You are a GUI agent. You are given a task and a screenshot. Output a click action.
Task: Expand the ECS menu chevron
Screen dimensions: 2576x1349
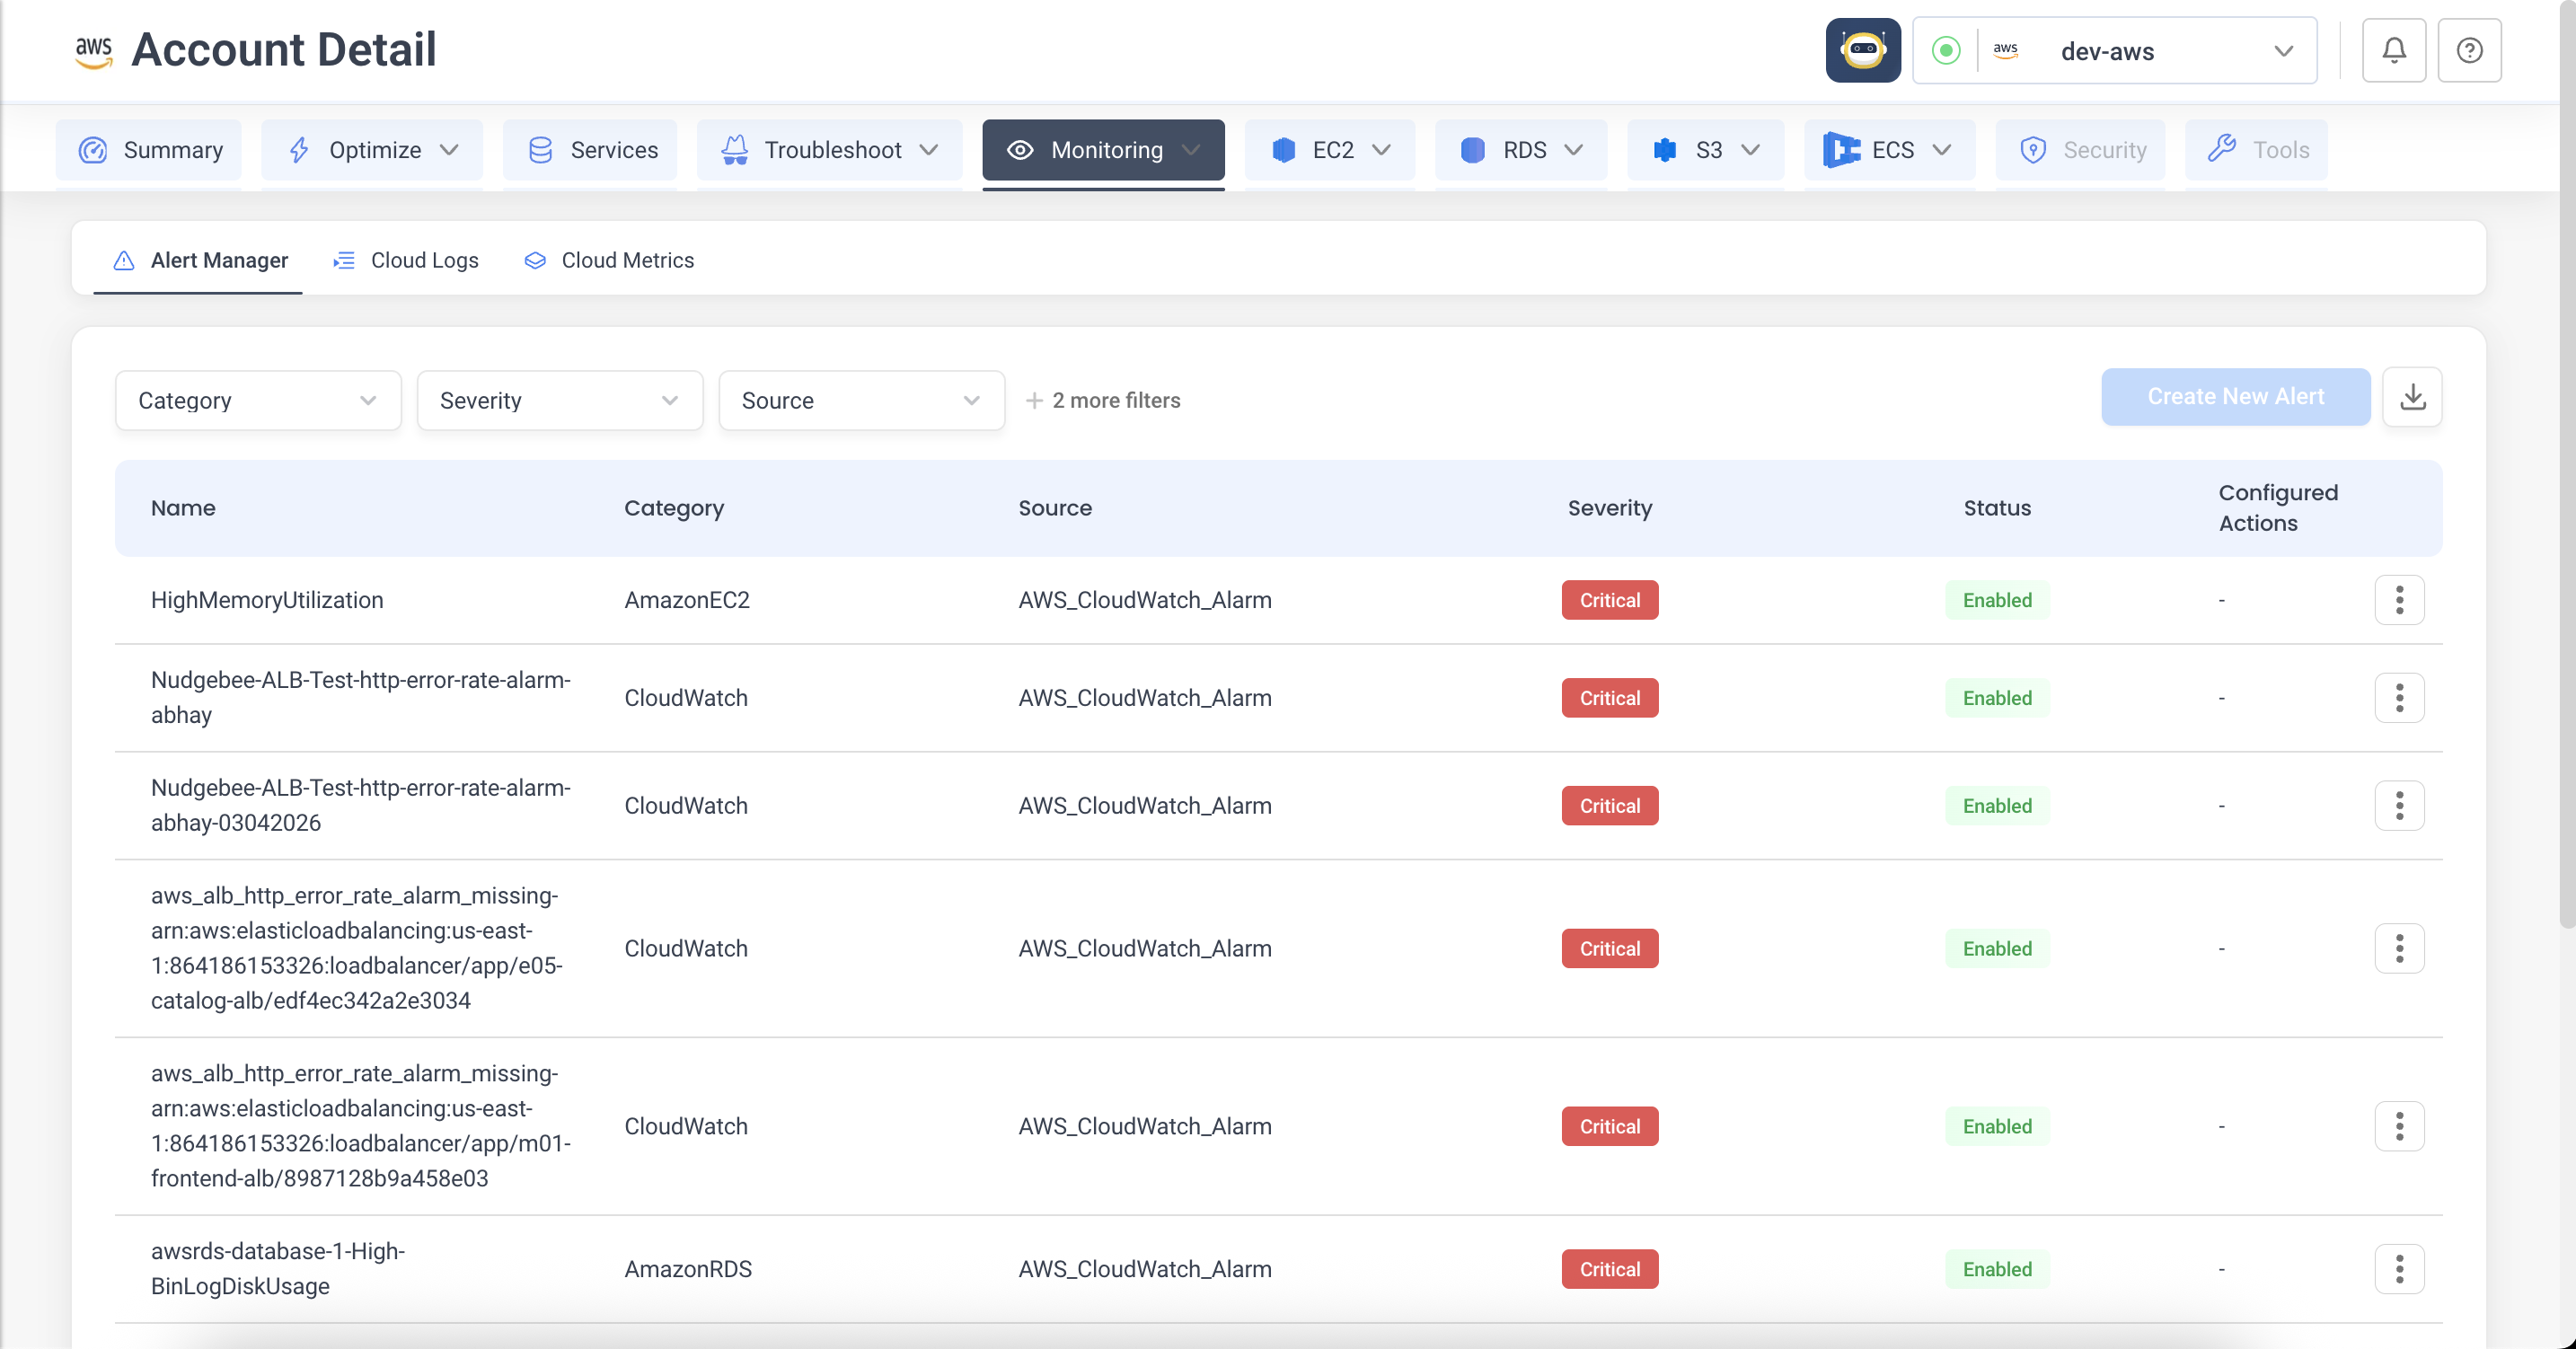tap(1941, 150)
